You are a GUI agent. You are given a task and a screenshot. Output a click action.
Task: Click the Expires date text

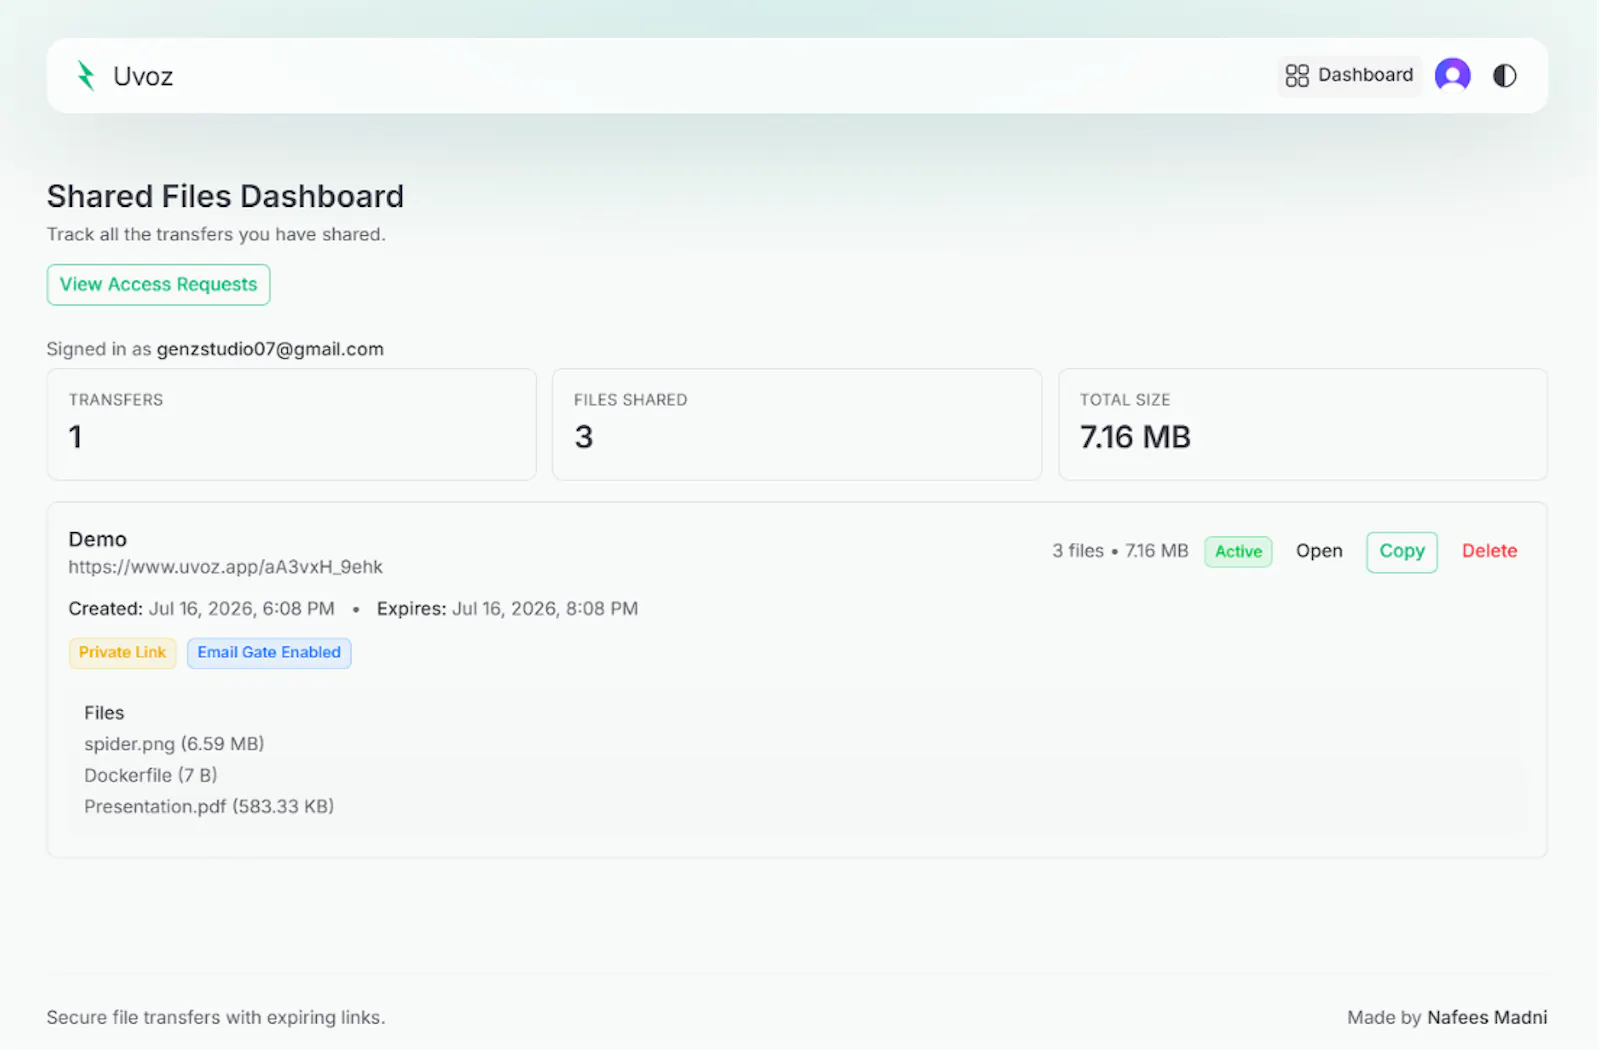coord(507,609)
